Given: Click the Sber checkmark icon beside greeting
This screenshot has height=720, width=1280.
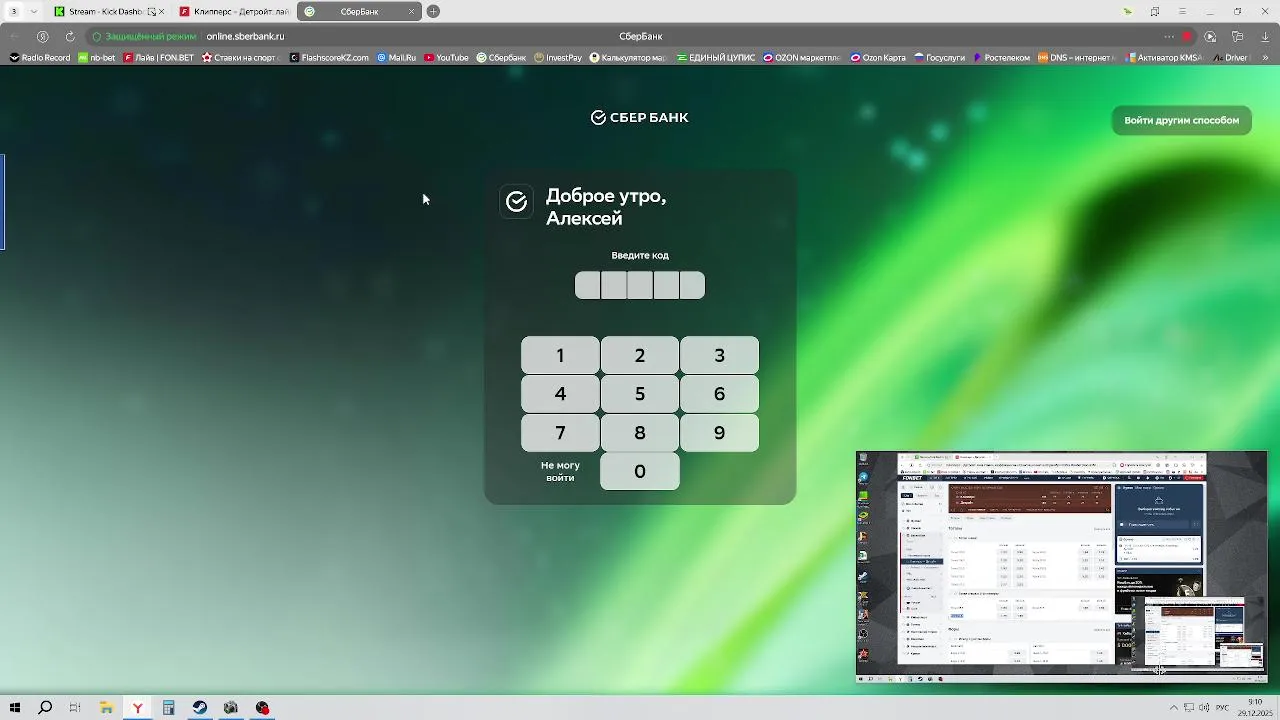Looking at the screenshot, I should click(516, 202).
